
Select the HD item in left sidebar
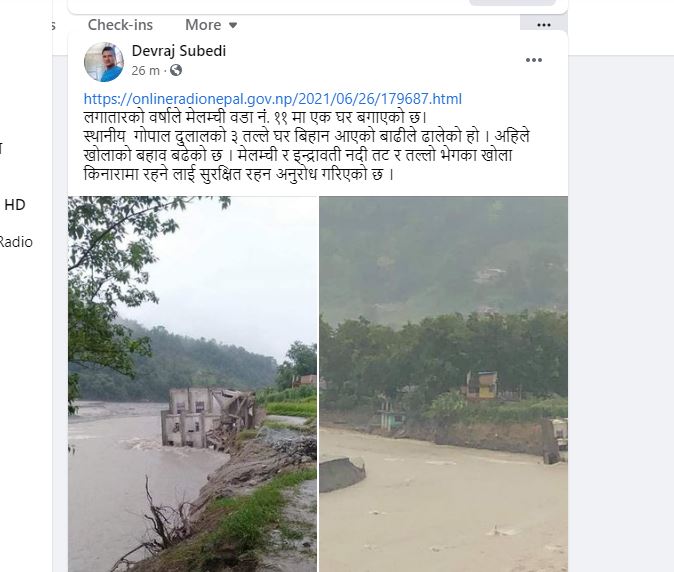click(x=15, y=205)
